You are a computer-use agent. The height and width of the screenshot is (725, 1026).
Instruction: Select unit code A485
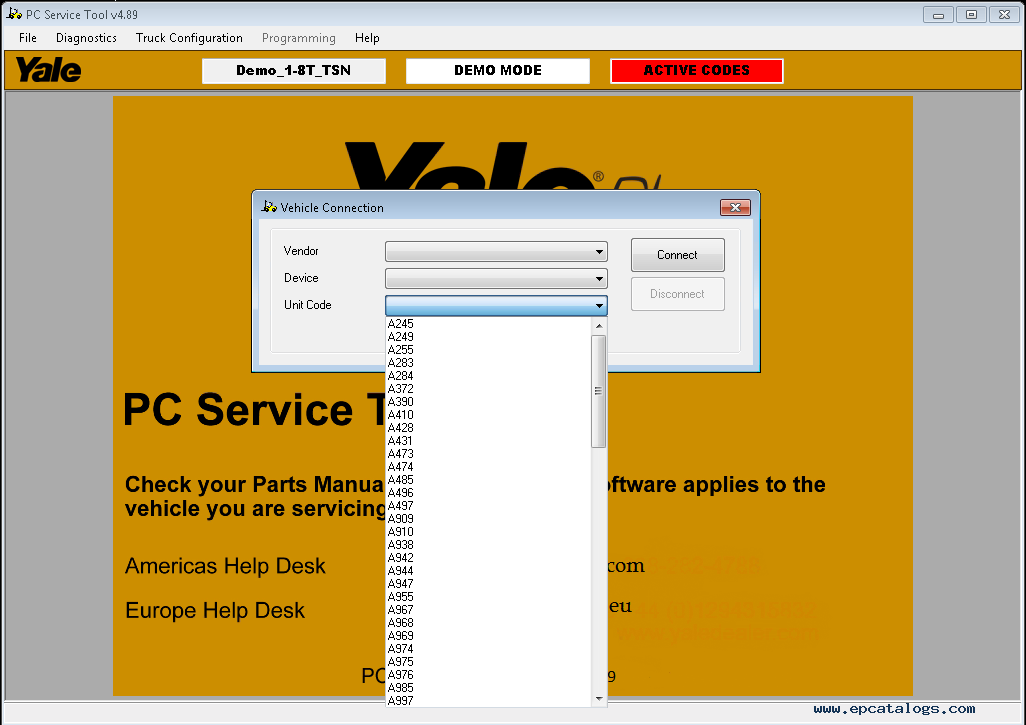tap(488, 480)
